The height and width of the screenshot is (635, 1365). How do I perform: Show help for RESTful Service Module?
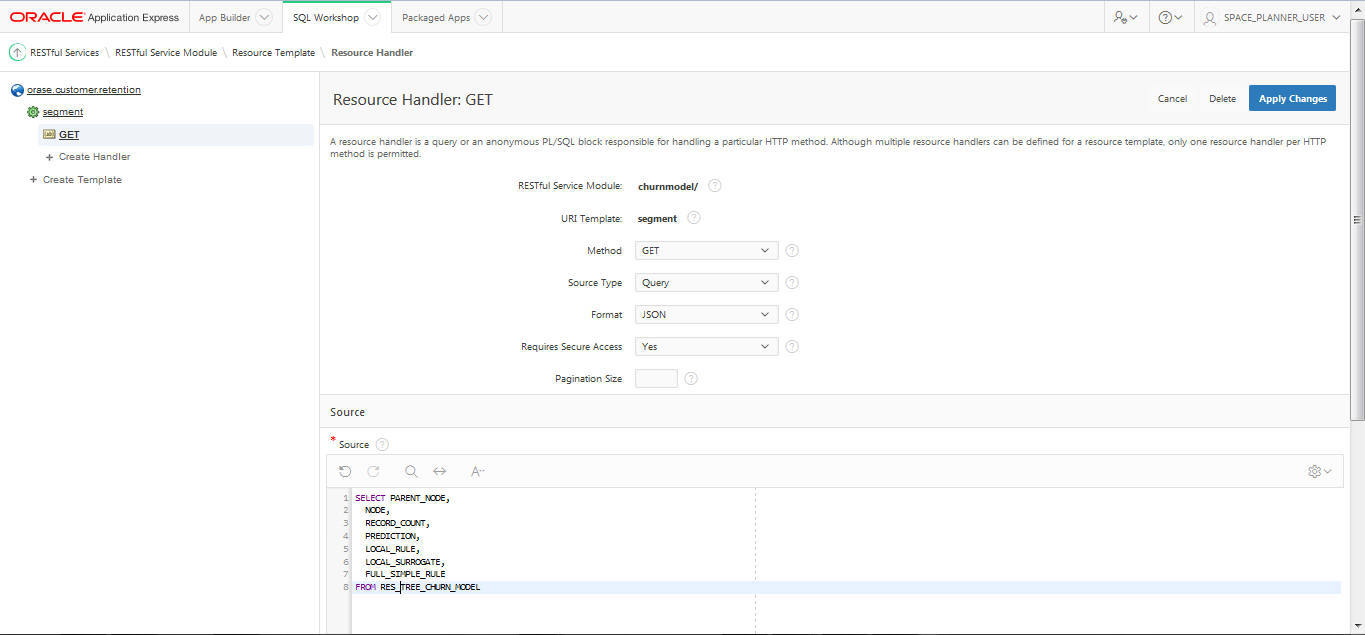point(715,186)
